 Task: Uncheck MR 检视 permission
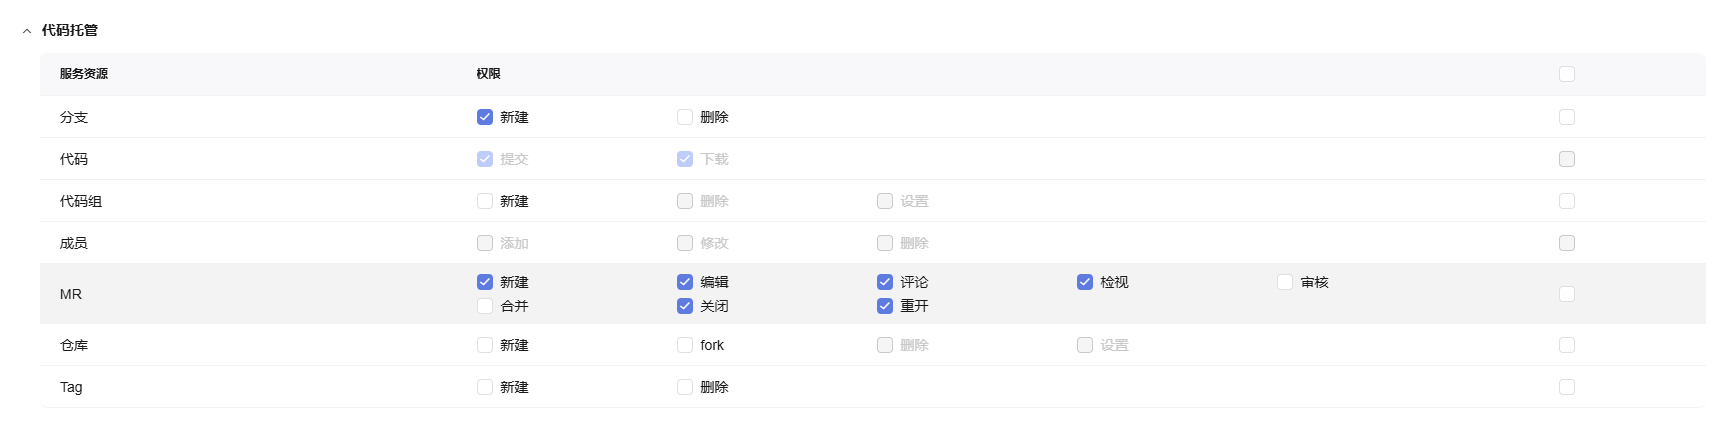(1085, 282)
